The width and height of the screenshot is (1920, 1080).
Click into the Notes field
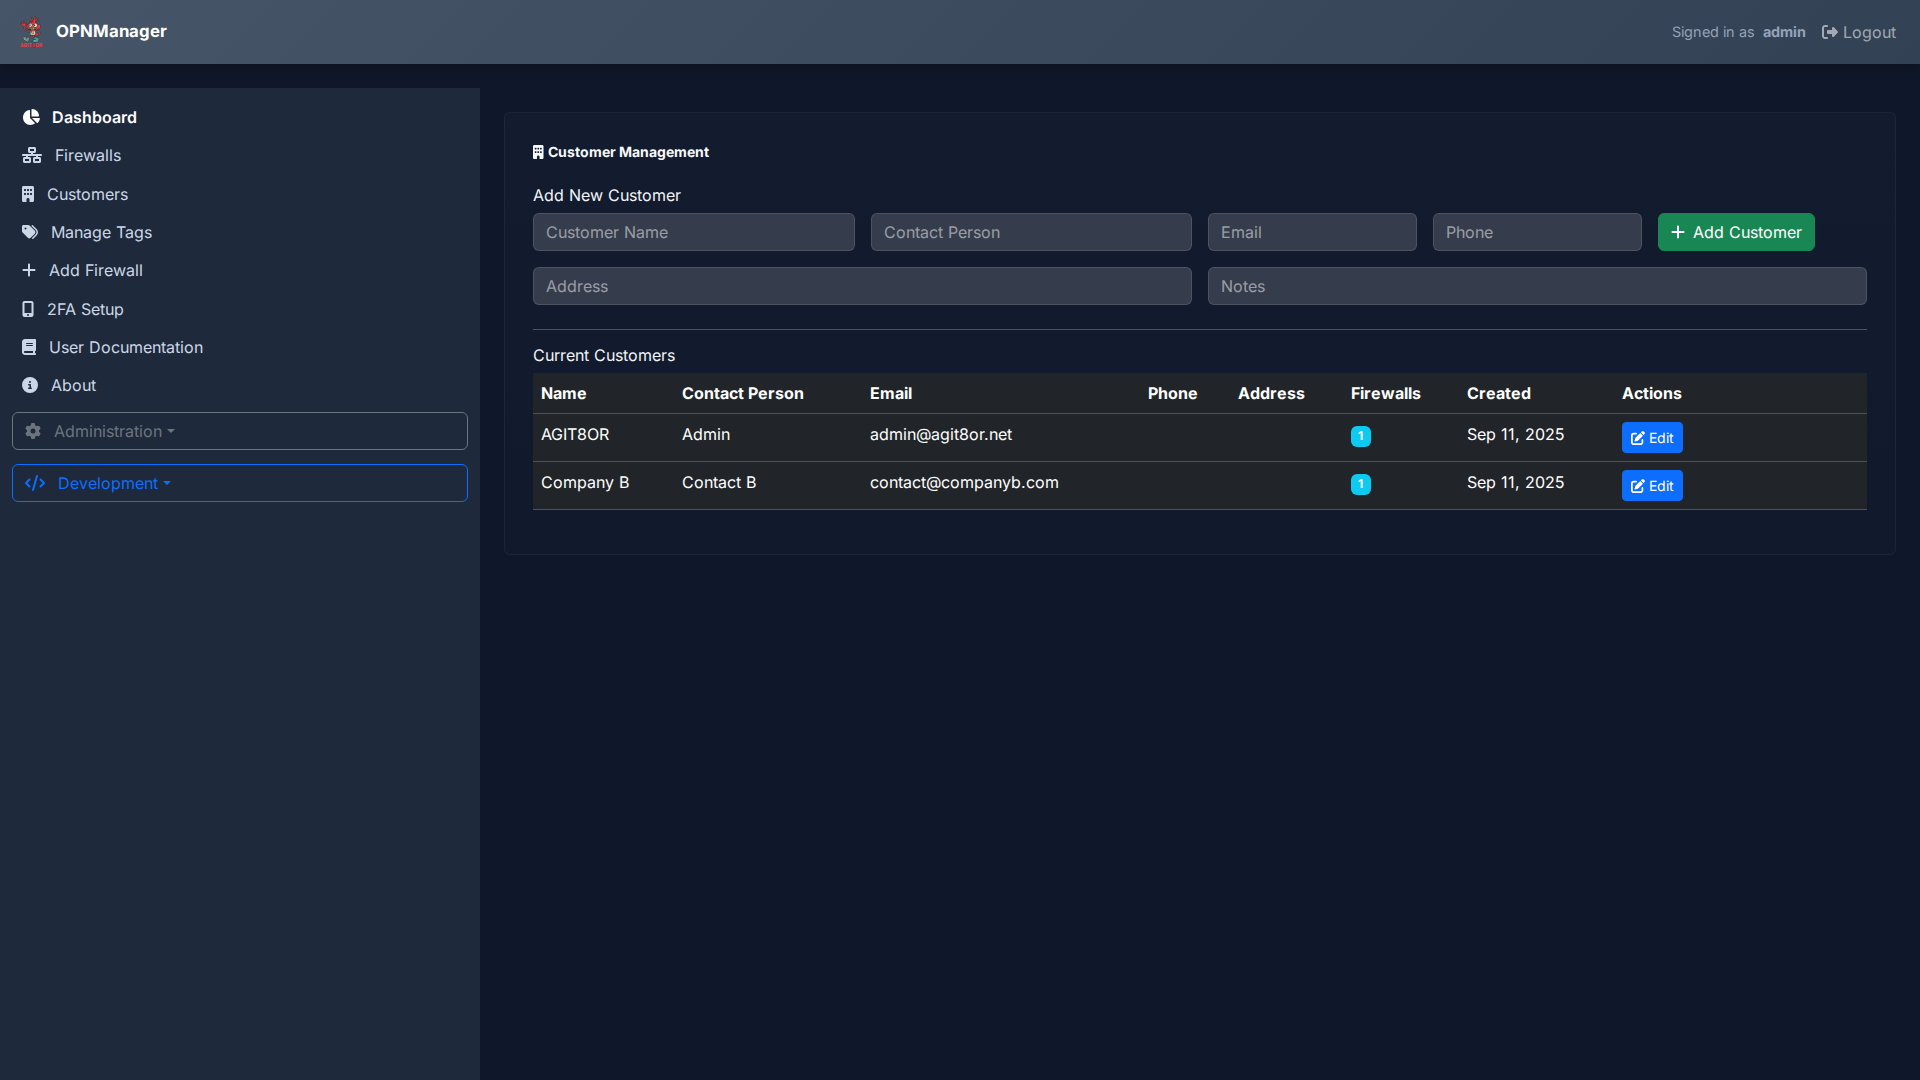click(x=1536, y=286)
